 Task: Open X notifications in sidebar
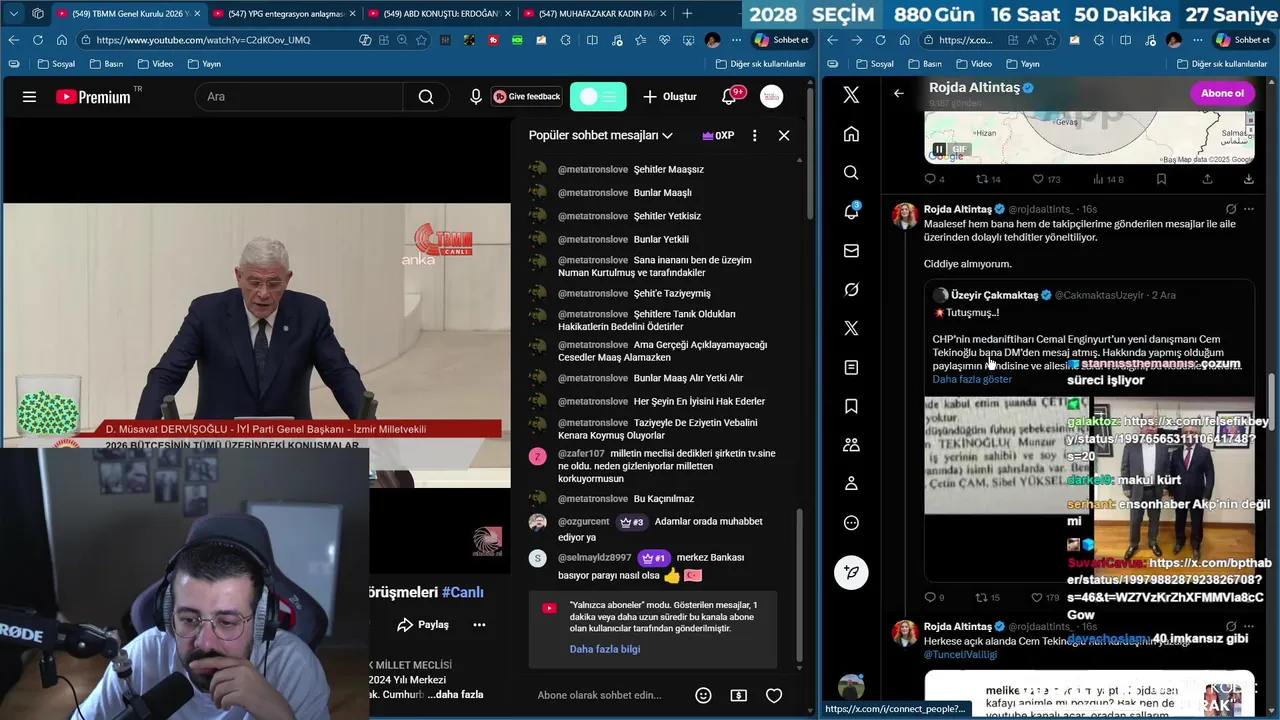tap(851, 212)
